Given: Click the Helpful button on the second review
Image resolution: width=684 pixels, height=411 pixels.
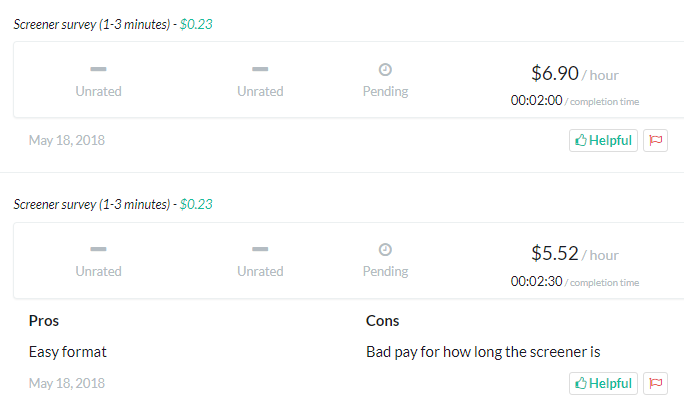Looking at the screenshot, I should pos(603,384).
